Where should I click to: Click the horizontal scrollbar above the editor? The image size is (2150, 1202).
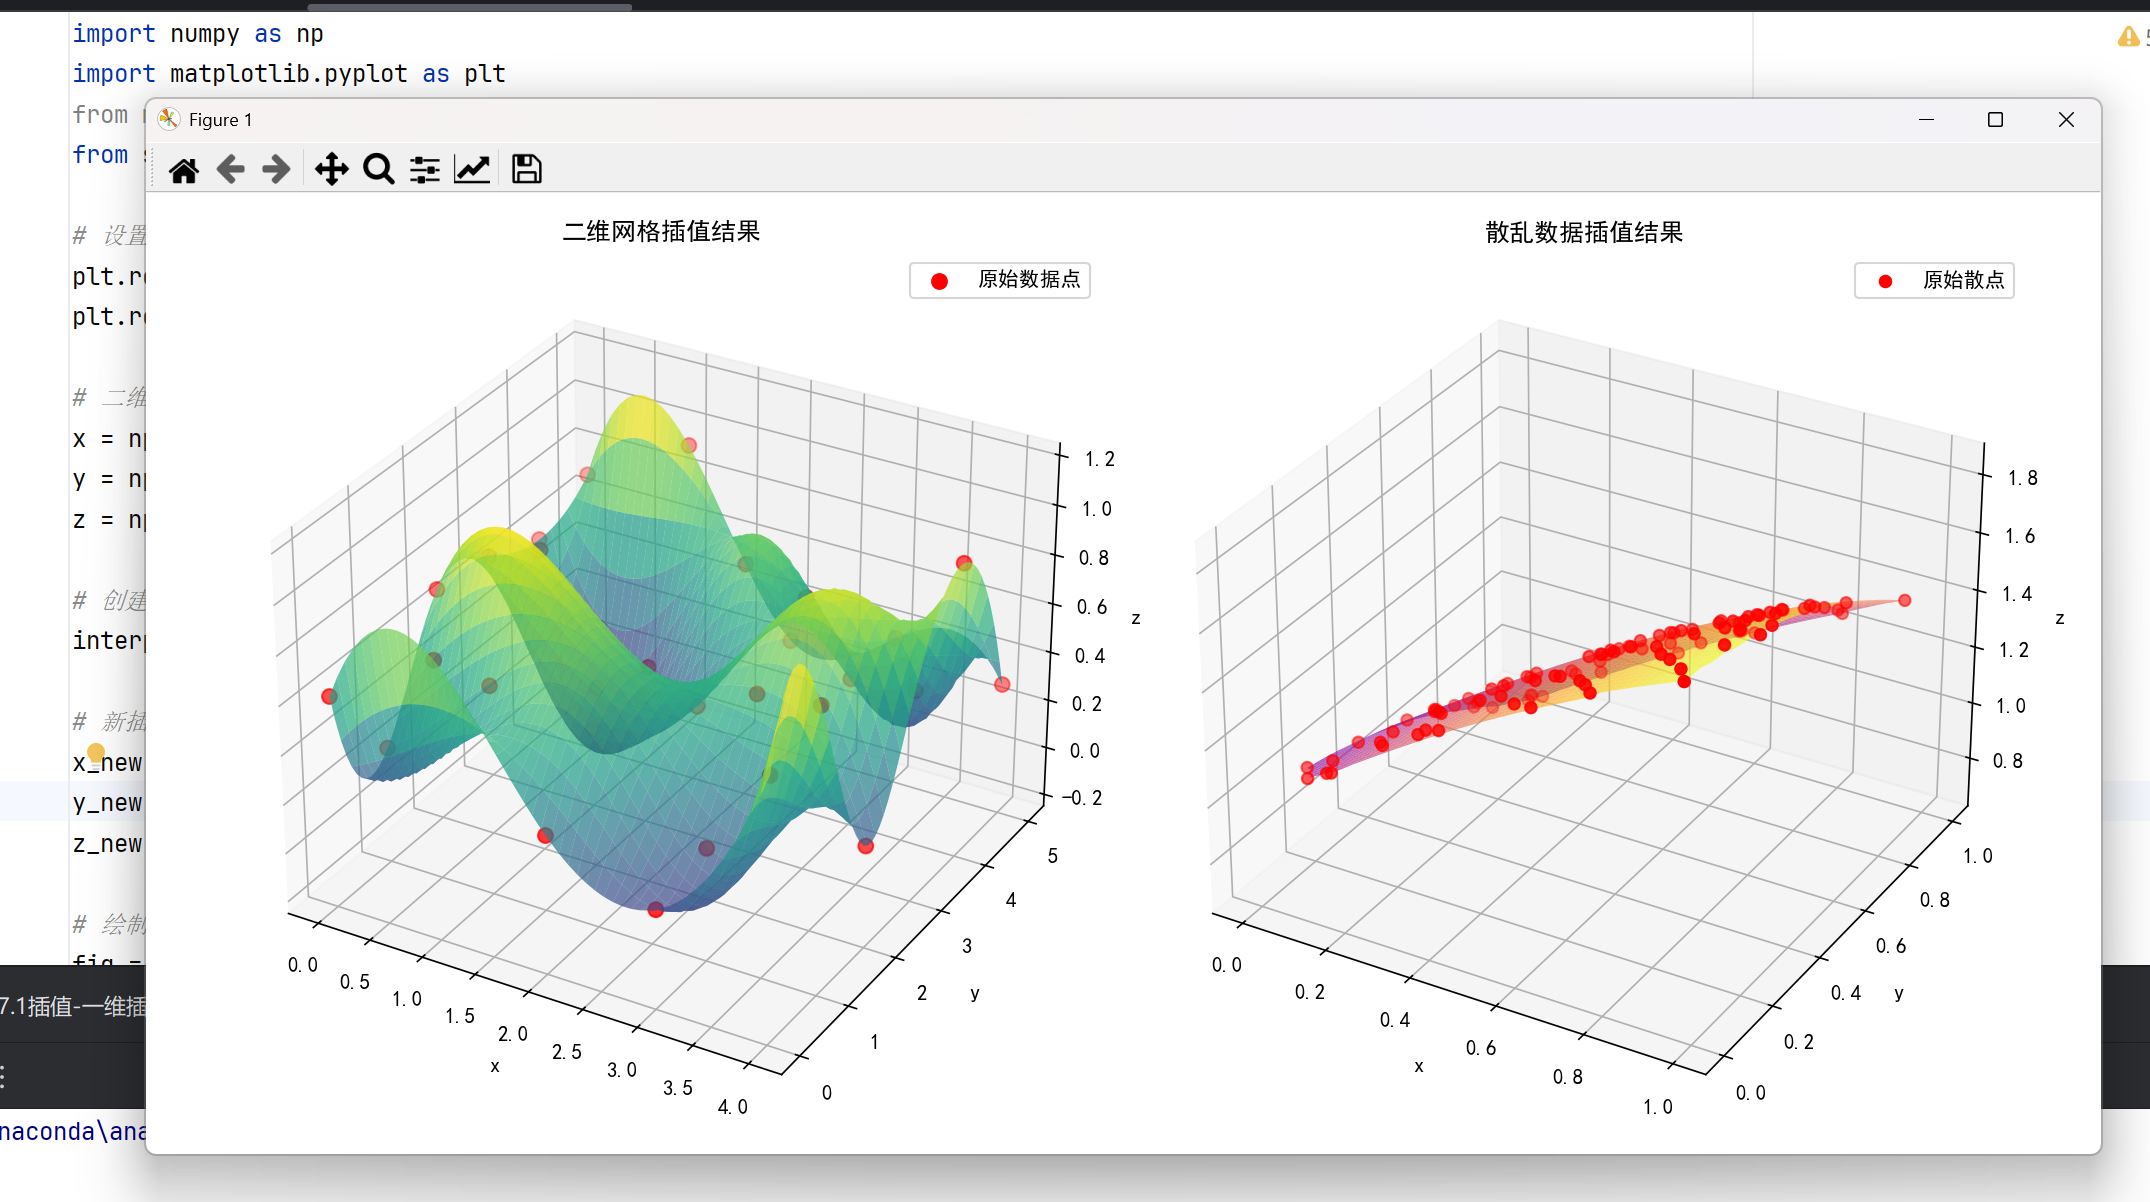470,6
